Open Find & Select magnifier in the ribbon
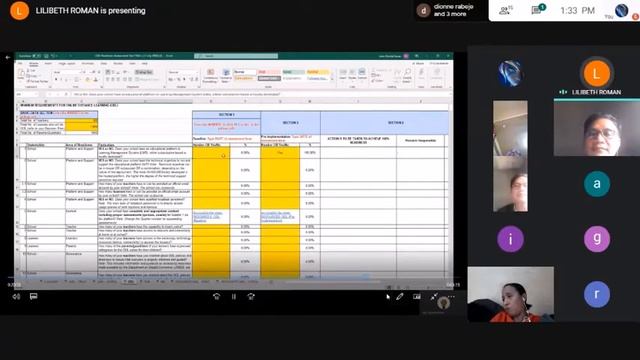The height and width of the screenshot is (360, 640). [407, 76]
